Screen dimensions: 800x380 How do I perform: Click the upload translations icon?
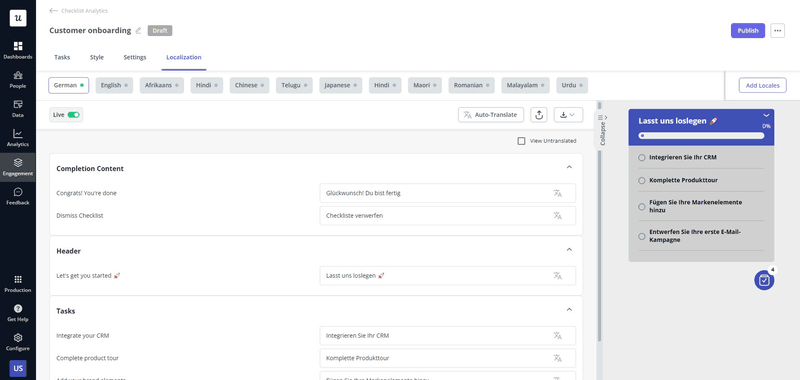click(x=539, y=115)
